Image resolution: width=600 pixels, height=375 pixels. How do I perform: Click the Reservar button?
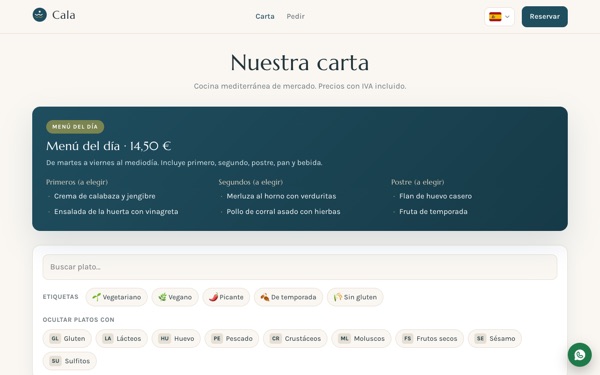pos(545,16)
